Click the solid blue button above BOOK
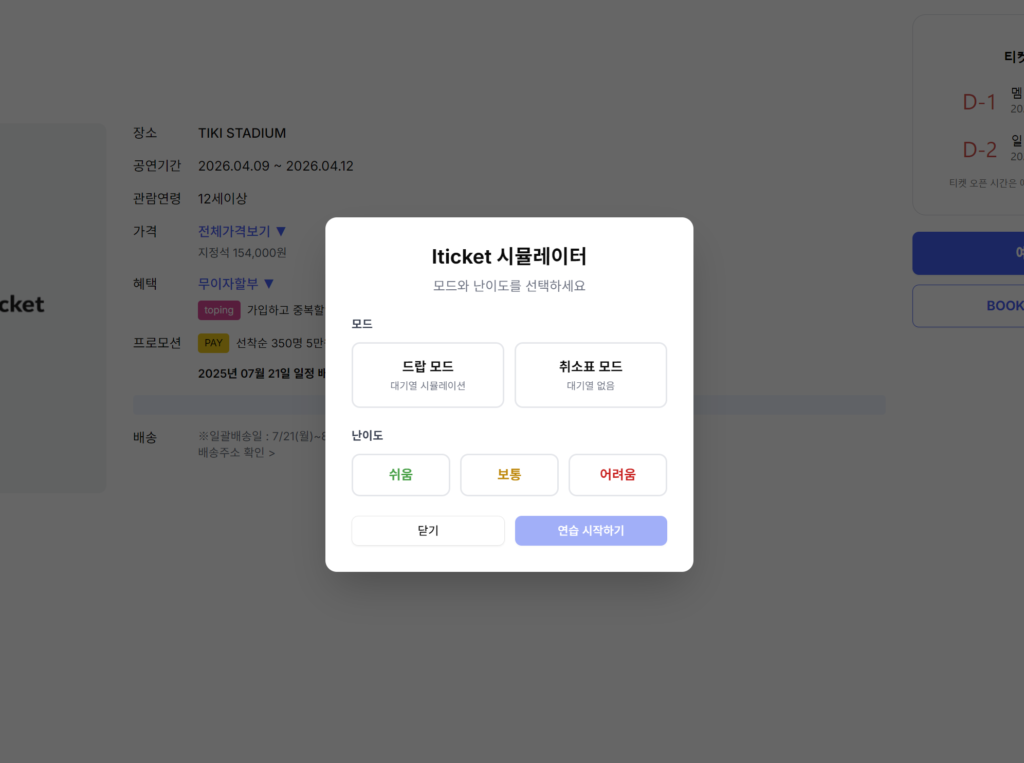Screen dimensions: 1024x763 tap(968, 253)
